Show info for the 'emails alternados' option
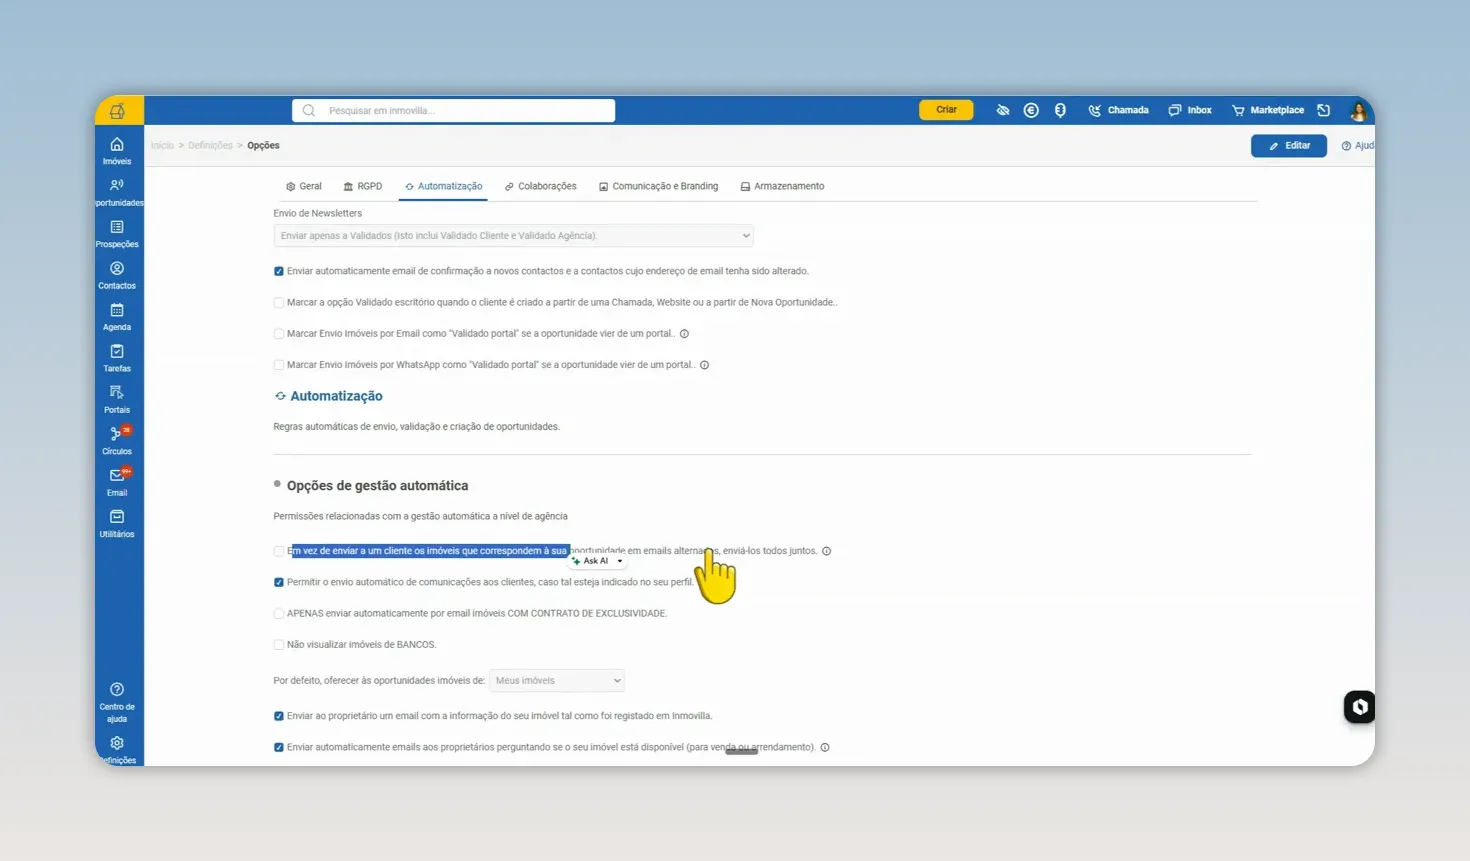Viewport: 1470px width, 861px height. pyautogui.click(x=826, y=551)
